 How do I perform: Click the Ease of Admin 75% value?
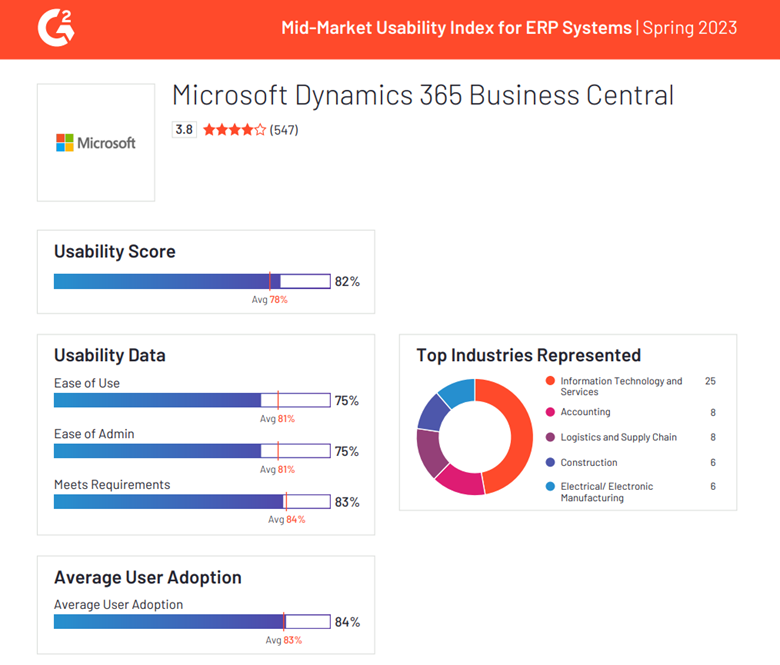pyautogui.click(x=347, y=451)
